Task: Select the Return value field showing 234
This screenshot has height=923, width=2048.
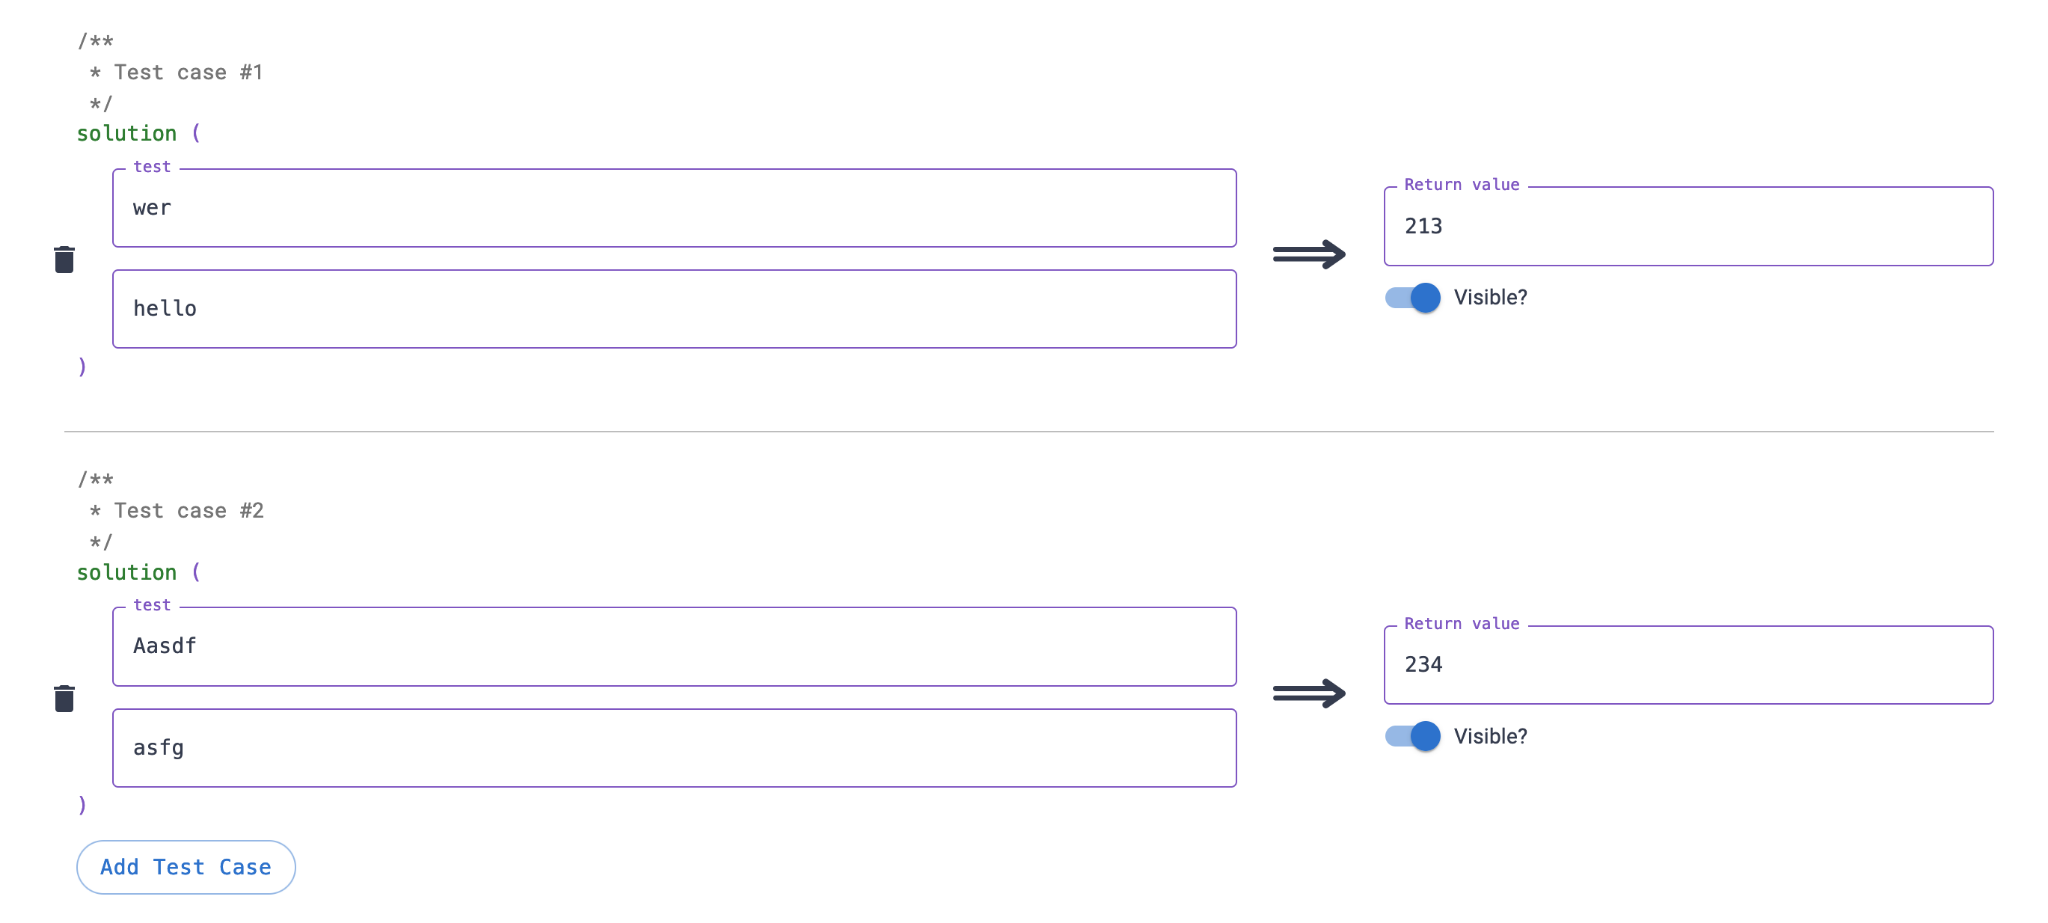Action: point(1688,665)
